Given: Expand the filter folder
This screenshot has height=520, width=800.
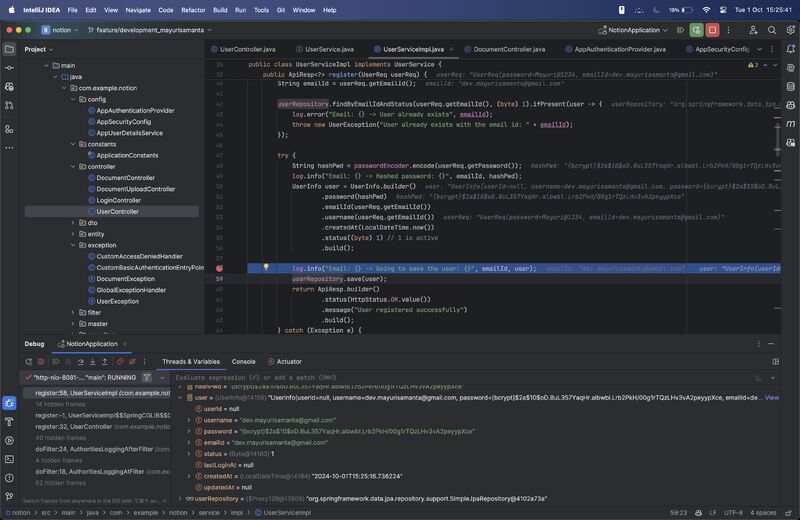Looking at the screenshot, I should [73, 313].
